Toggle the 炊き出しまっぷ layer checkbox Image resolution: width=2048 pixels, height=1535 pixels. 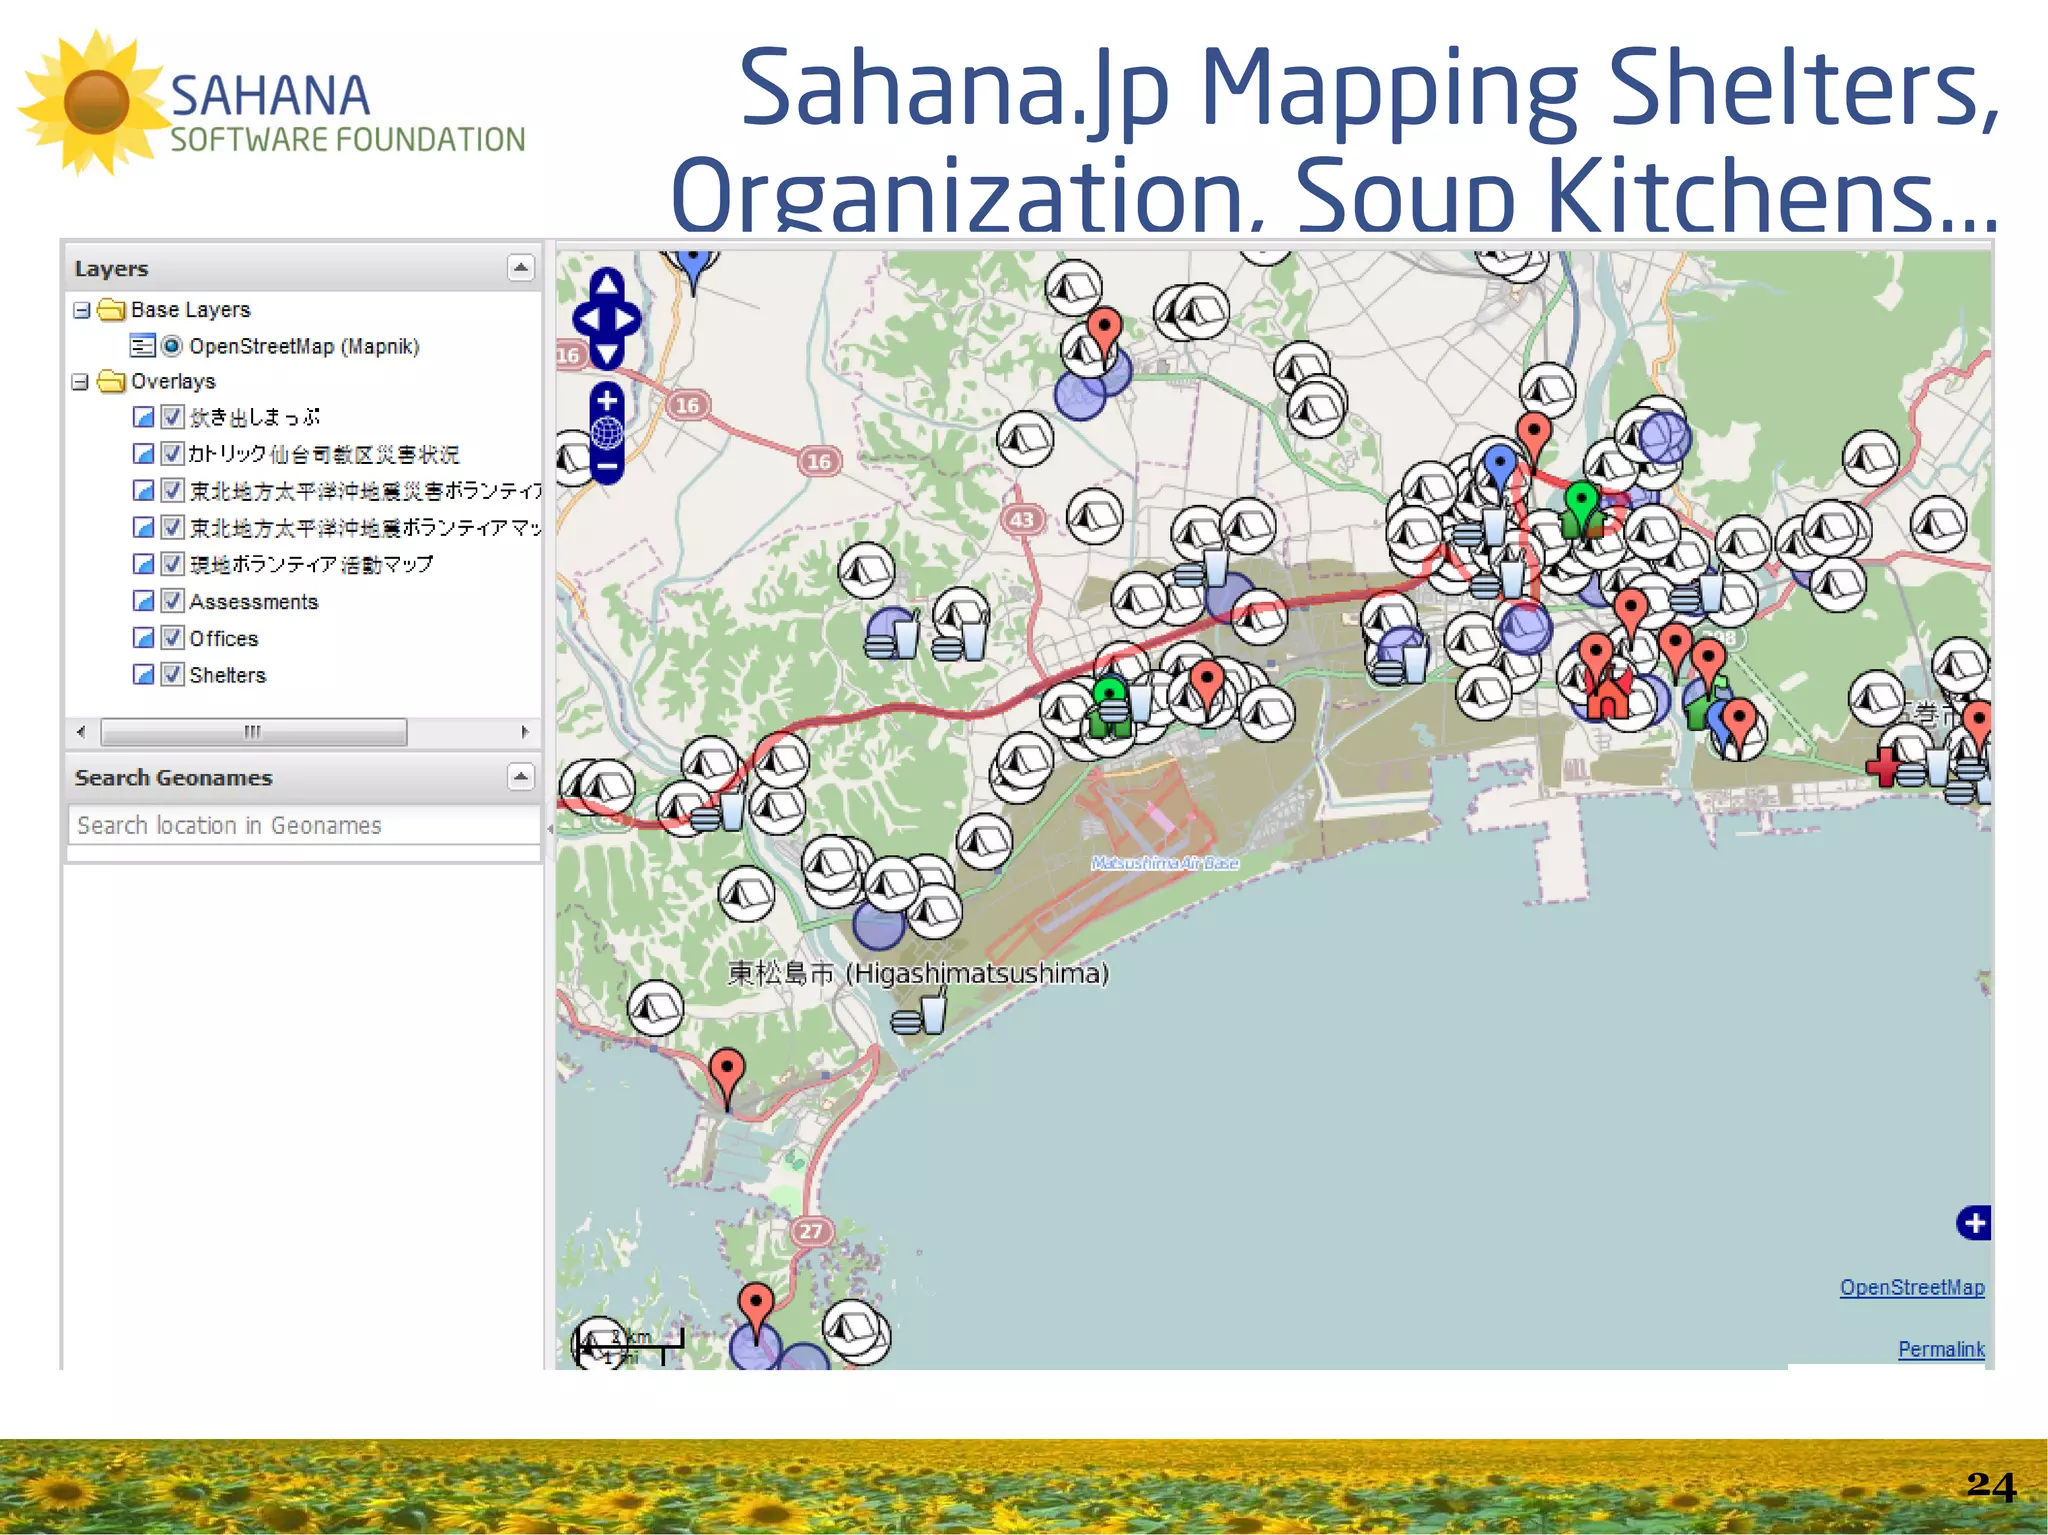point(172,417)
